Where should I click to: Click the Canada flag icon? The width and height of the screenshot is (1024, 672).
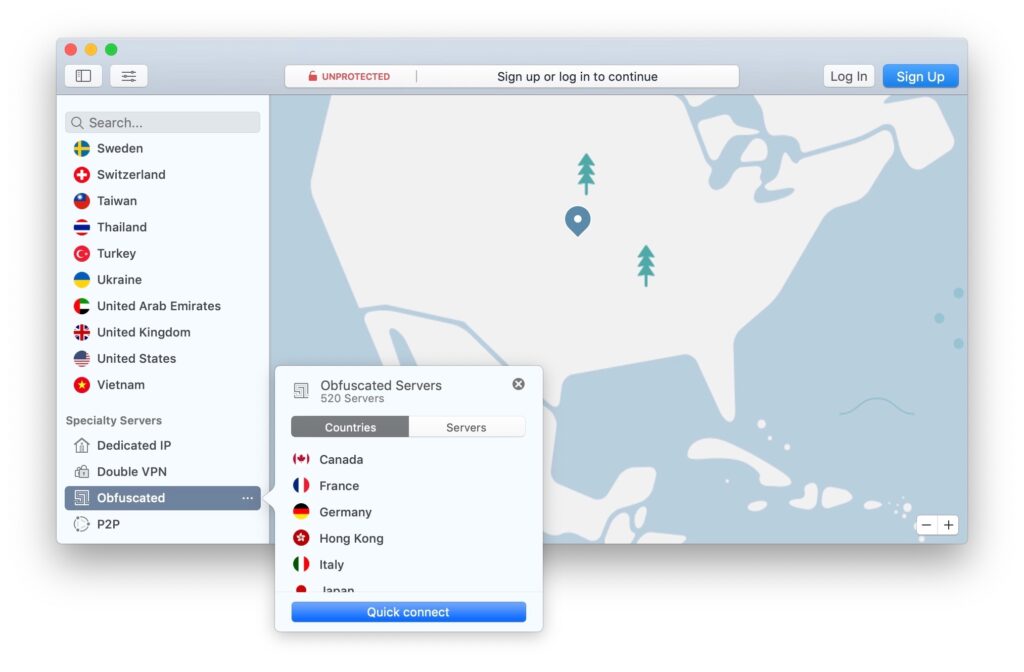tap(301, 459)
